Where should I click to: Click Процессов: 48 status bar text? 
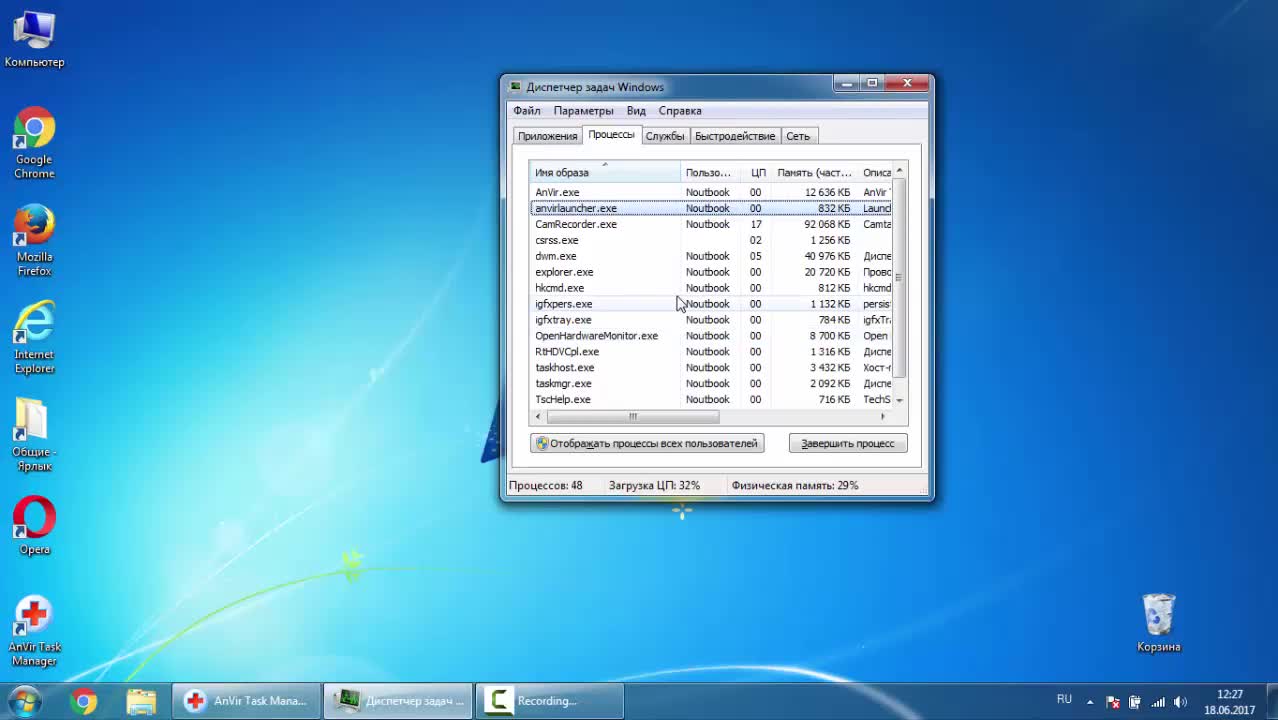click(546, 486)
